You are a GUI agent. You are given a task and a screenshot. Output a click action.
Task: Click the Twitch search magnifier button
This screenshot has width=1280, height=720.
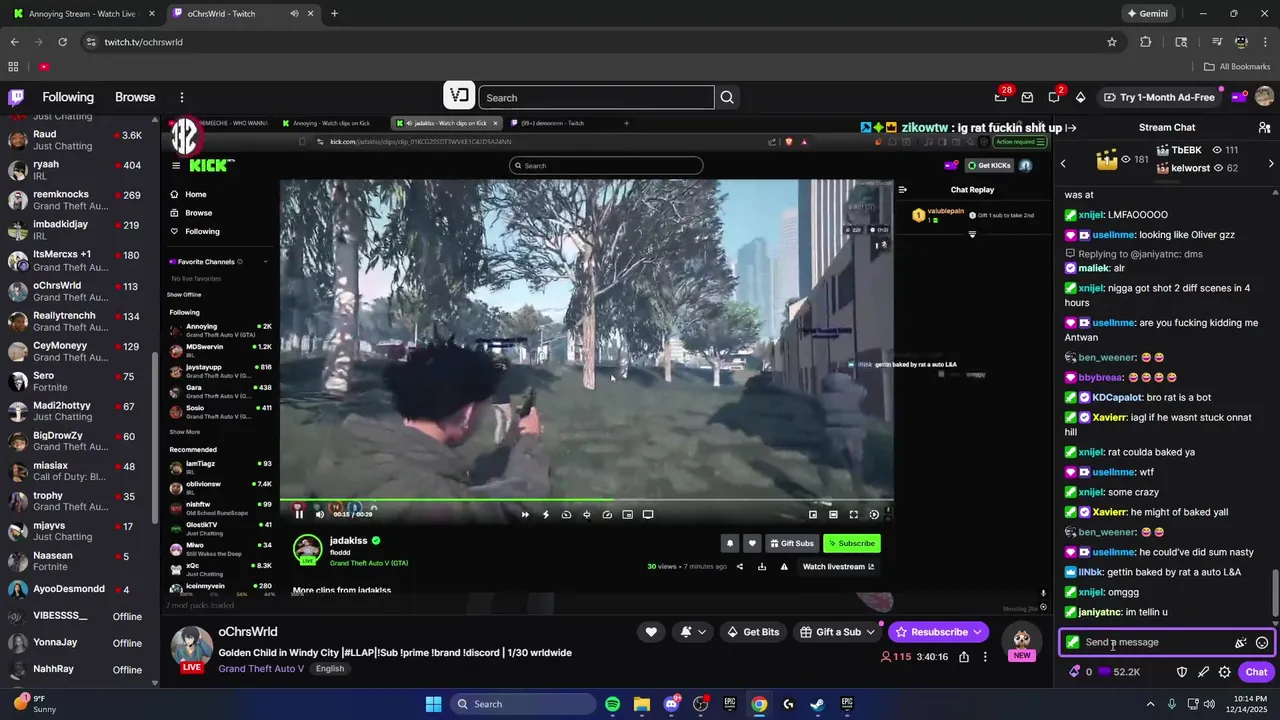pyautogui.click(x=727, y=97)
